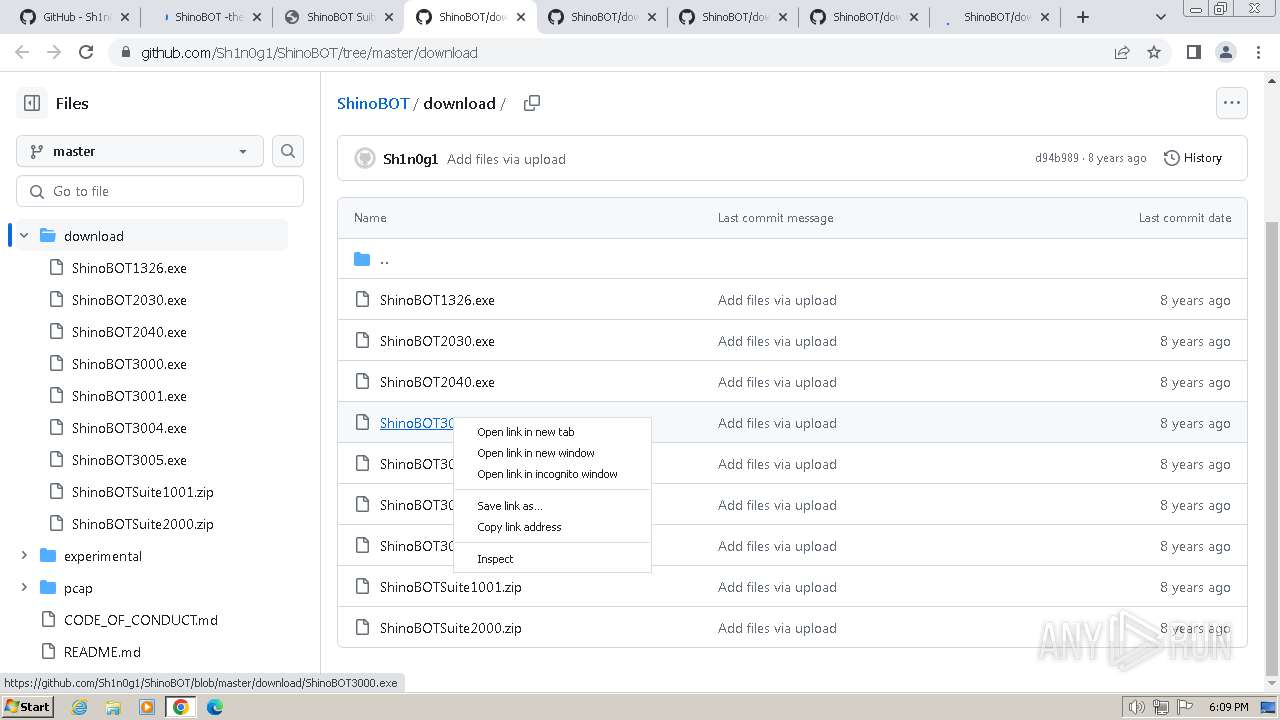View site information lock icon
Image resolution: width=1280 pixels, height=720 pixels.
(x=124, y=53)
